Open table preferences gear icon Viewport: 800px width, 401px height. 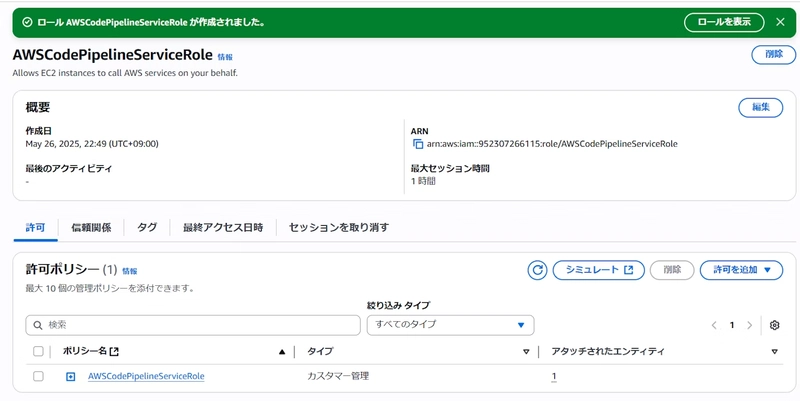click(774, 325)
